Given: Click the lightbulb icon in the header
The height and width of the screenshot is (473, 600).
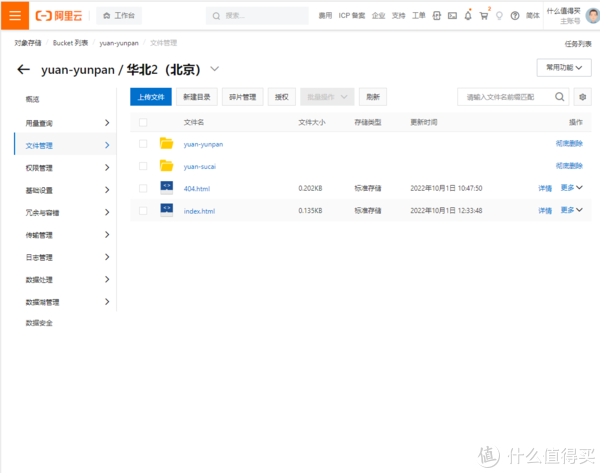Looking at the screenshot, I should (499, 16).
